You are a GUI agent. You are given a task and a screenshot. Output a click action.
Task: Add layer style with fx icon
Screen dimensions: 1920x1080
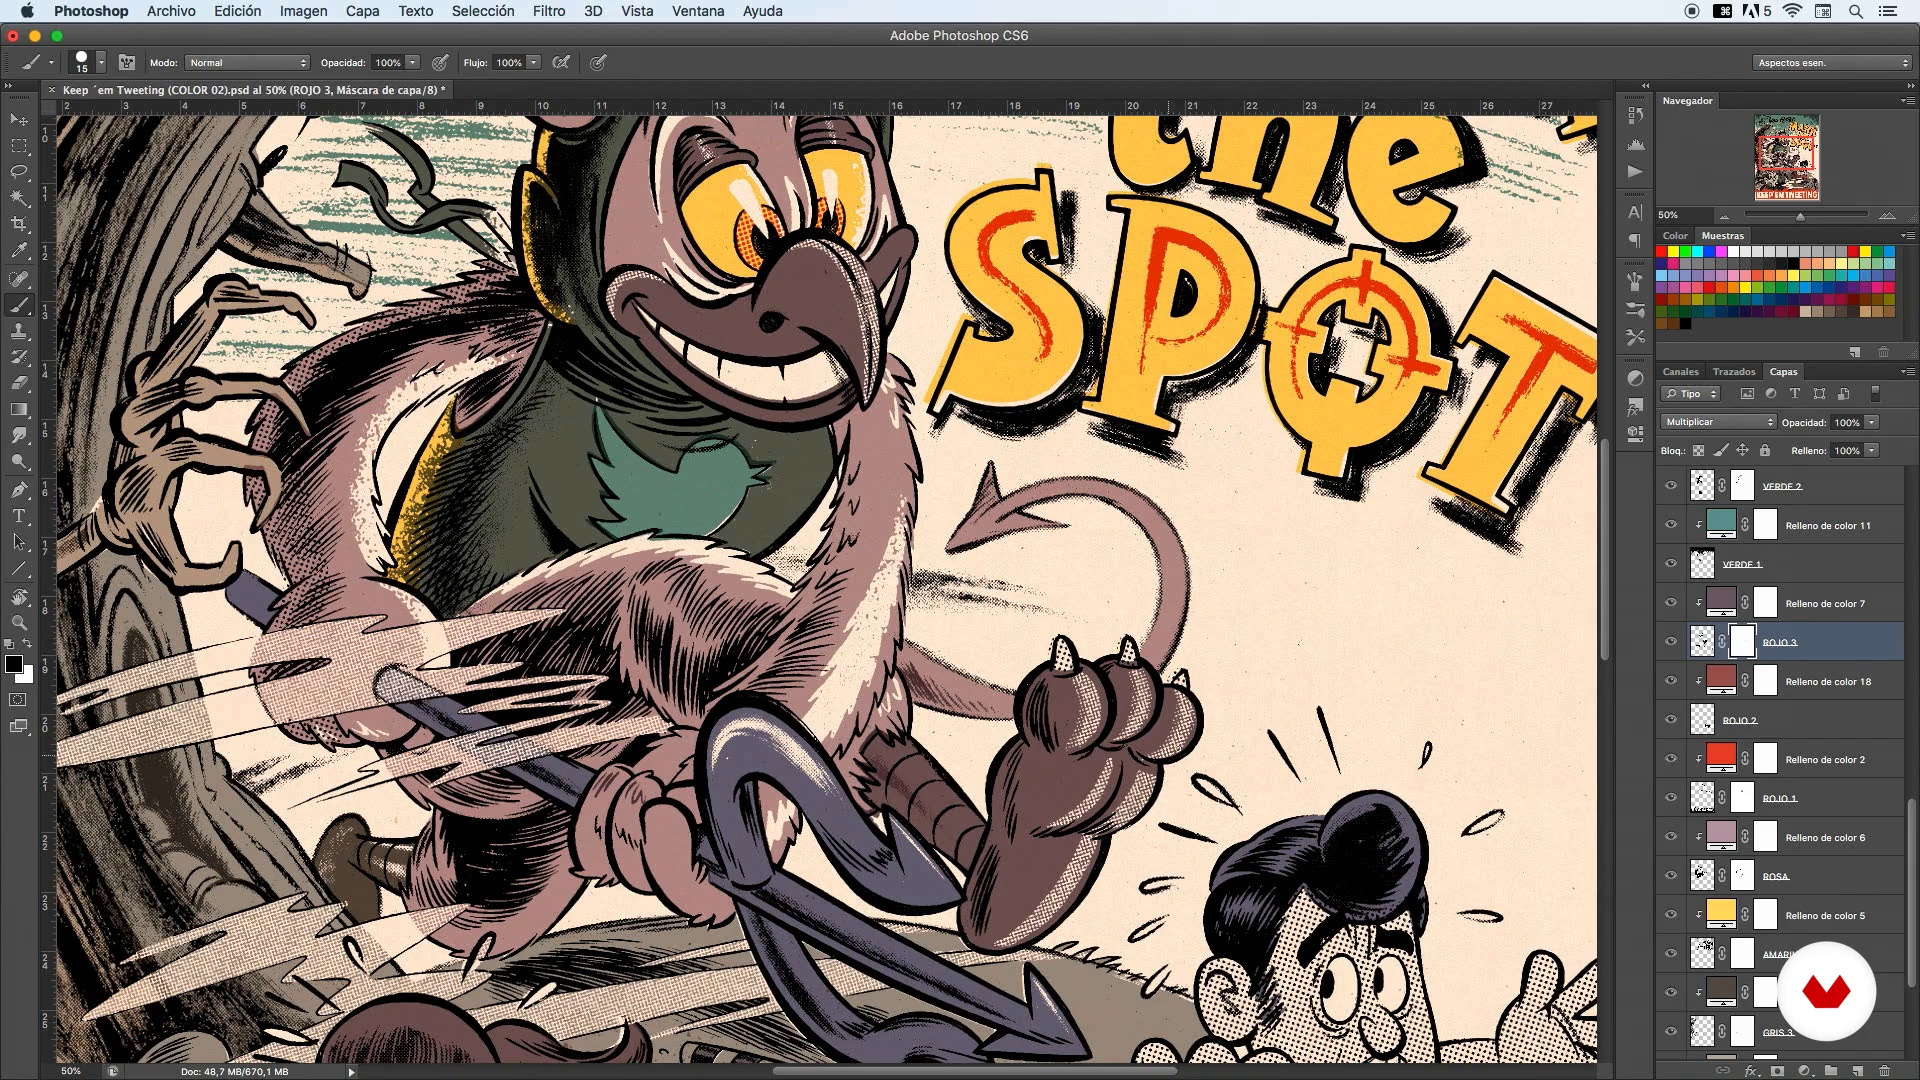1751,1070
